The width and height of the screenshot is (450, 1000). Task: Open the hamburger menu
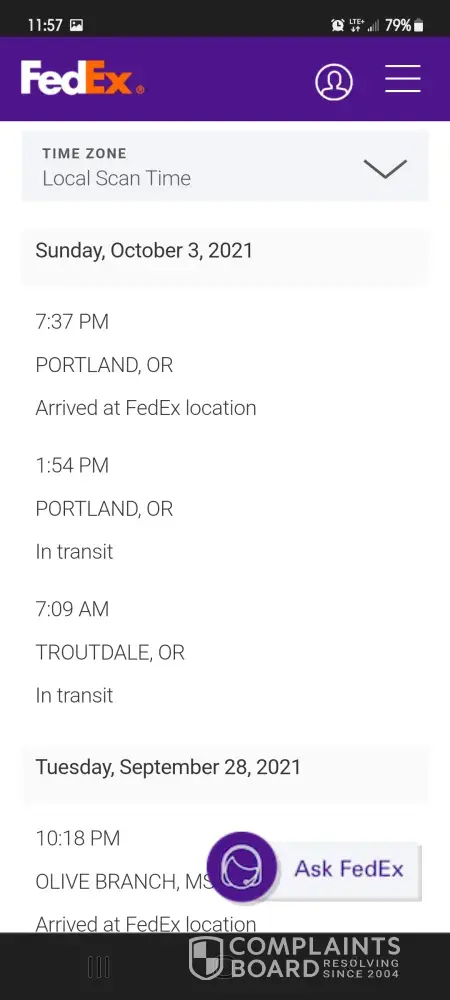[x=403, y=79]
